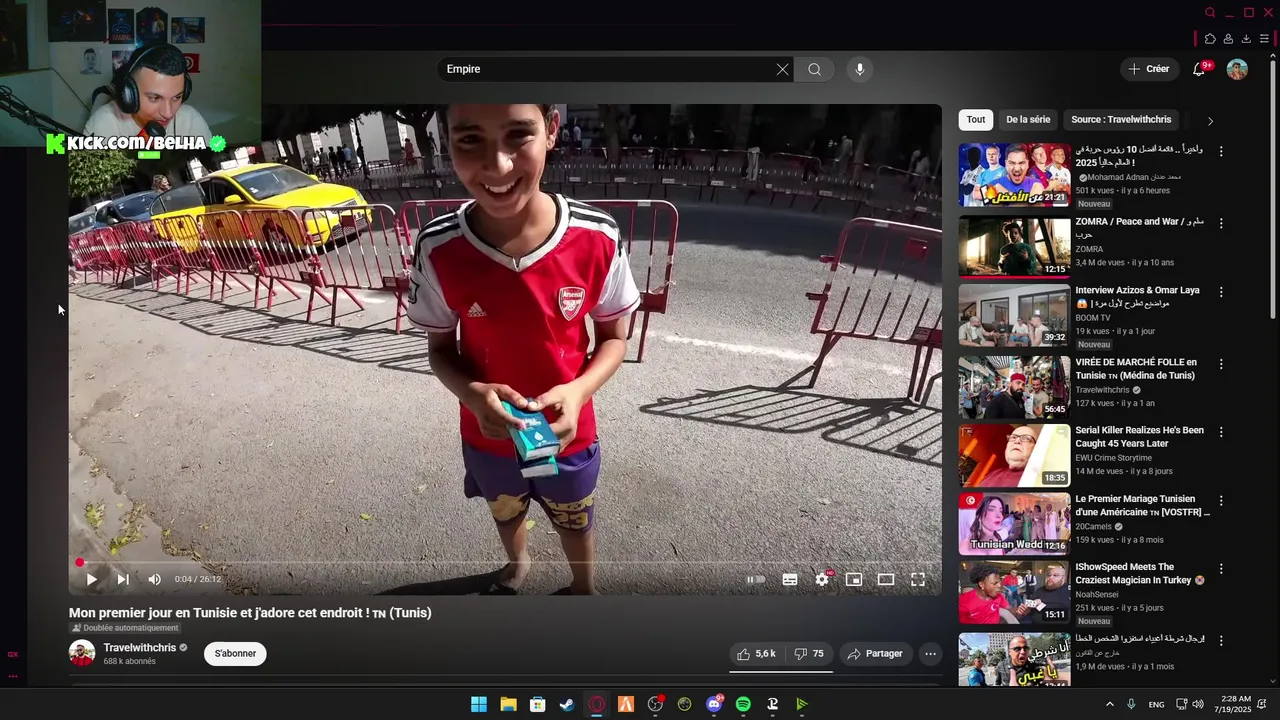Switch to miniplayer mode
Screen dimensions: 1280x720
854,579
